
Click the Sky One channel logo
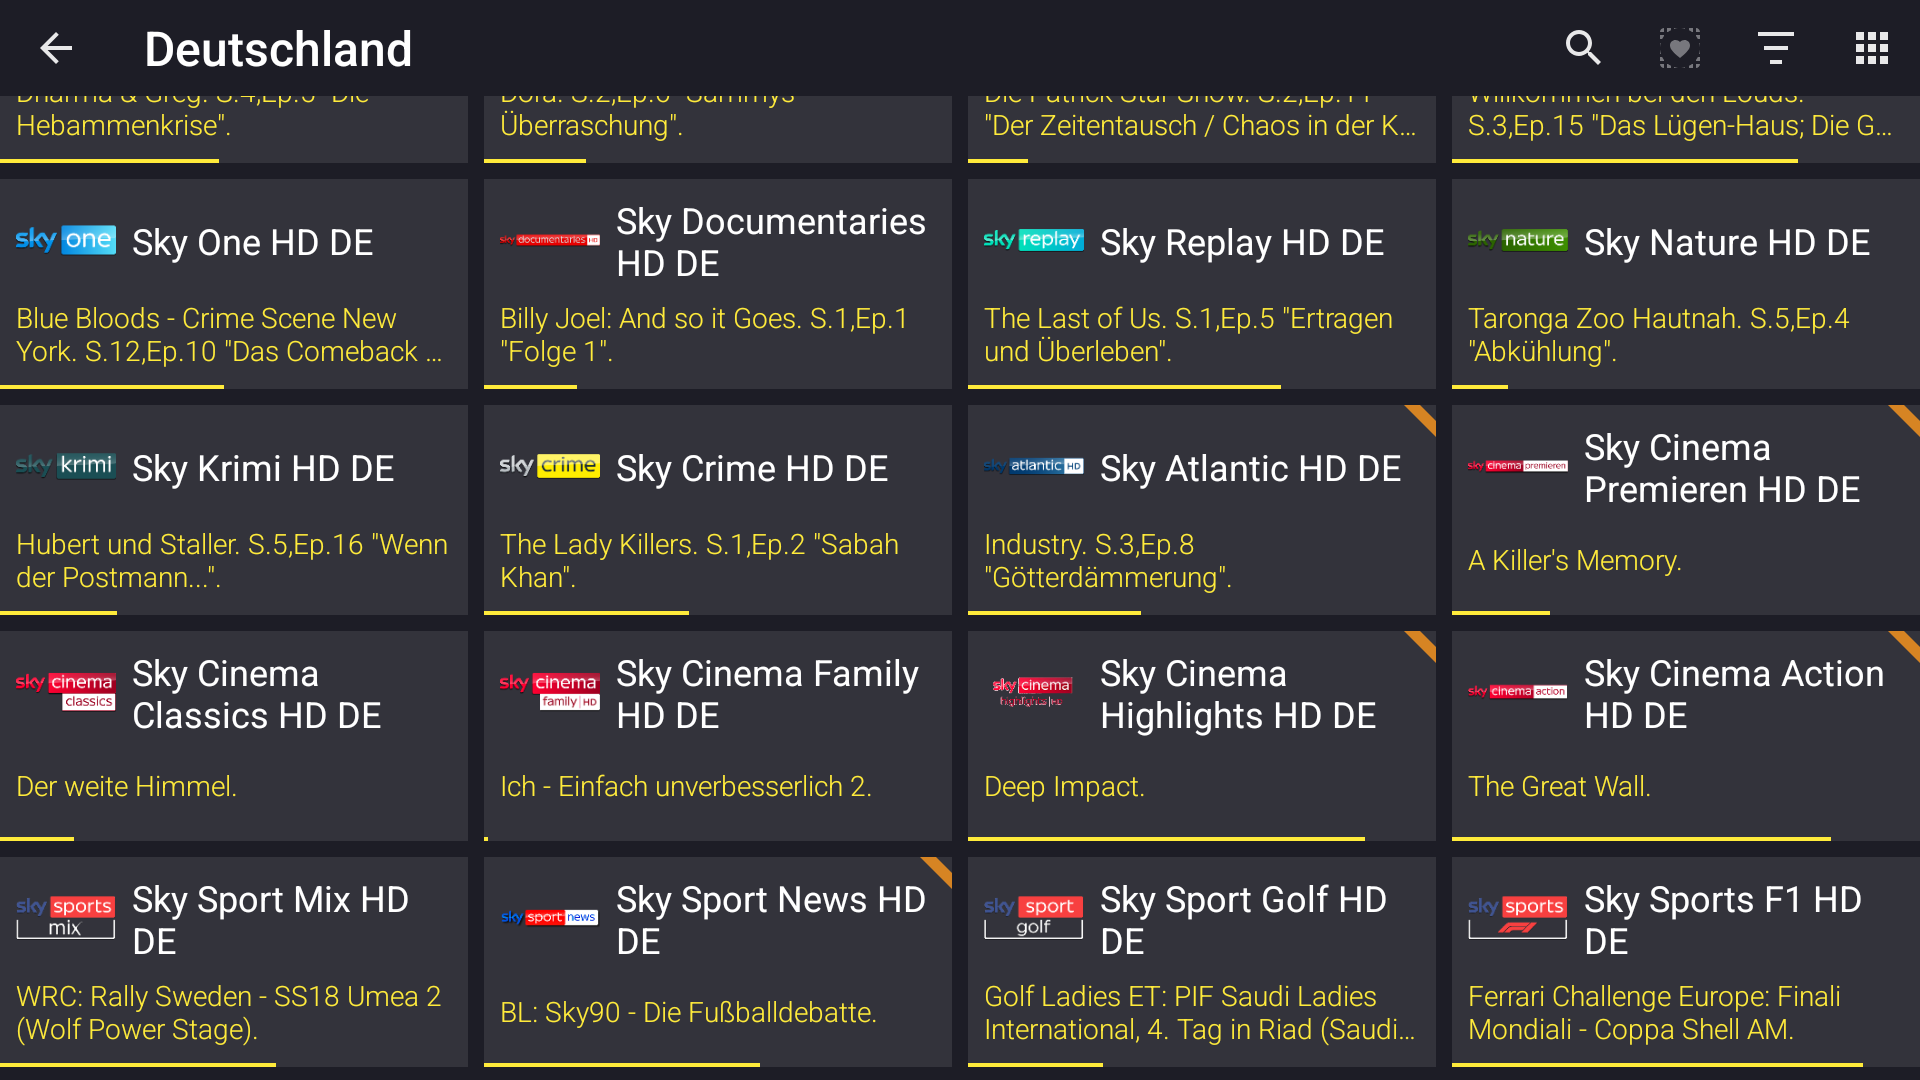pos(66,240)
